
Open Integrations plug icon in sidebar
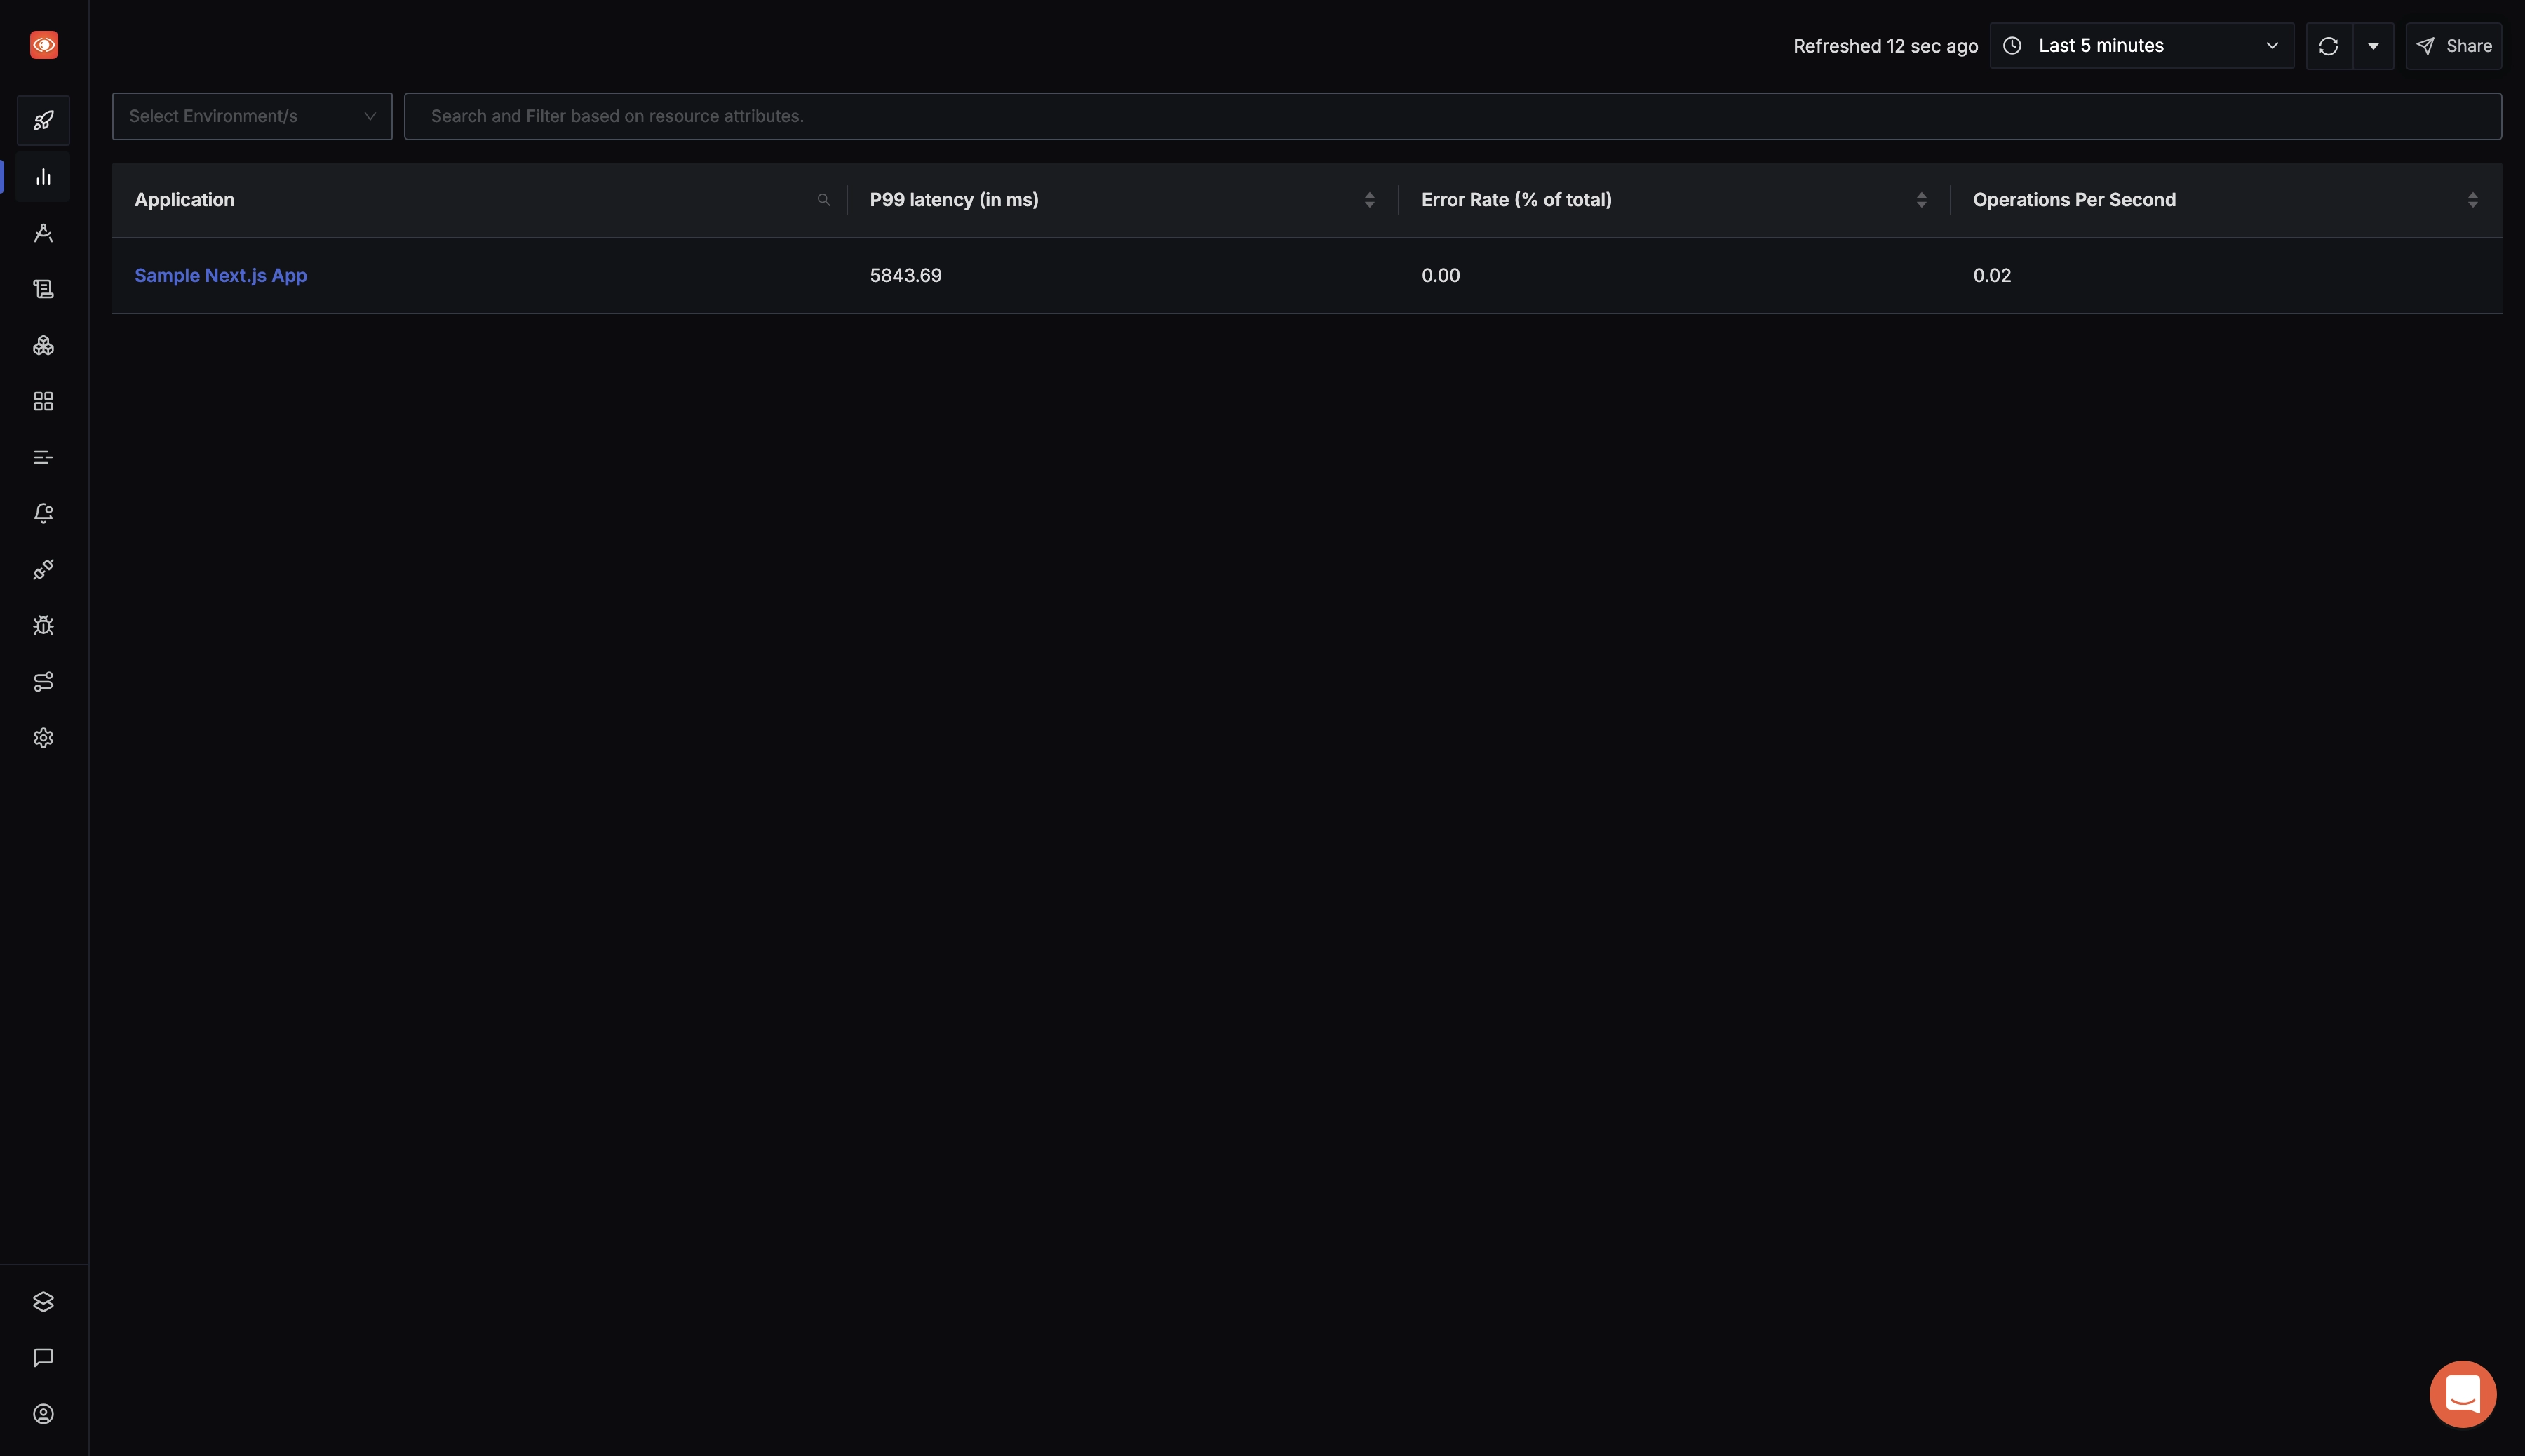43,569
